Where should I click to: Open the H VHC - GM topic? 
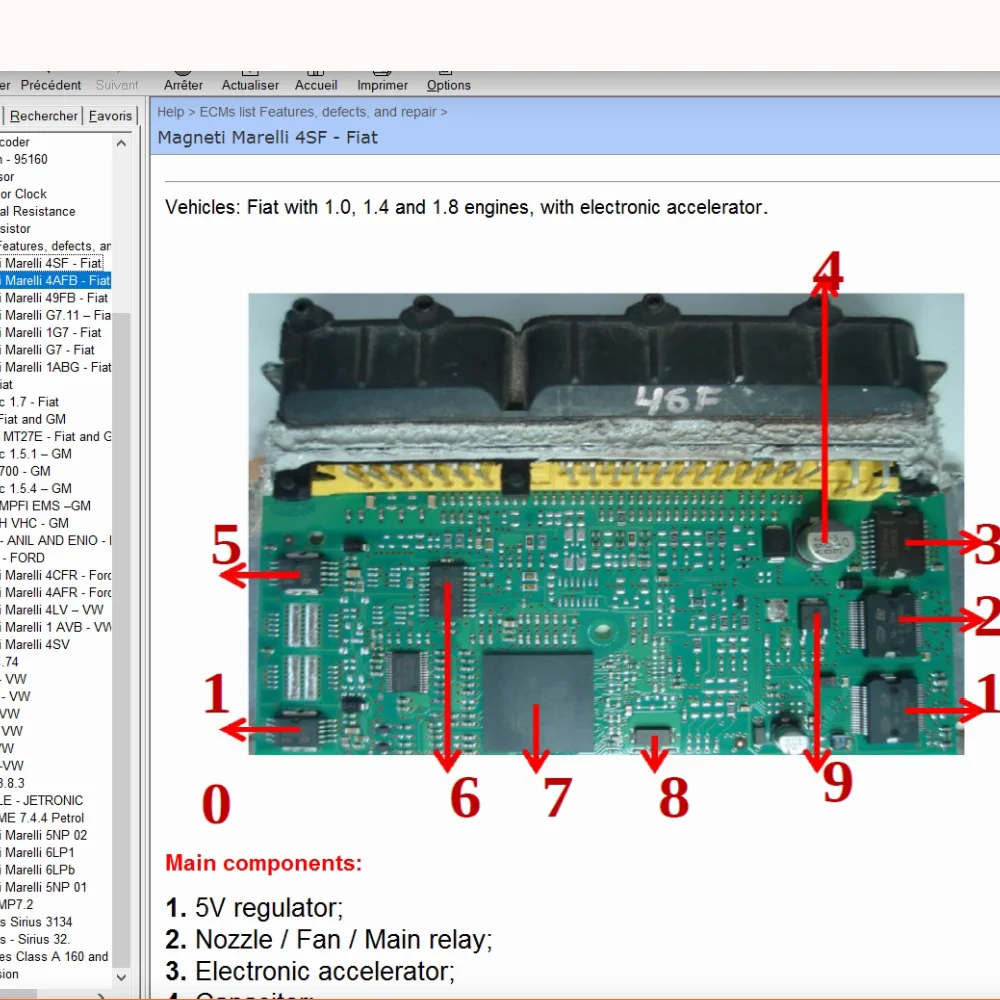click(34, 523)
